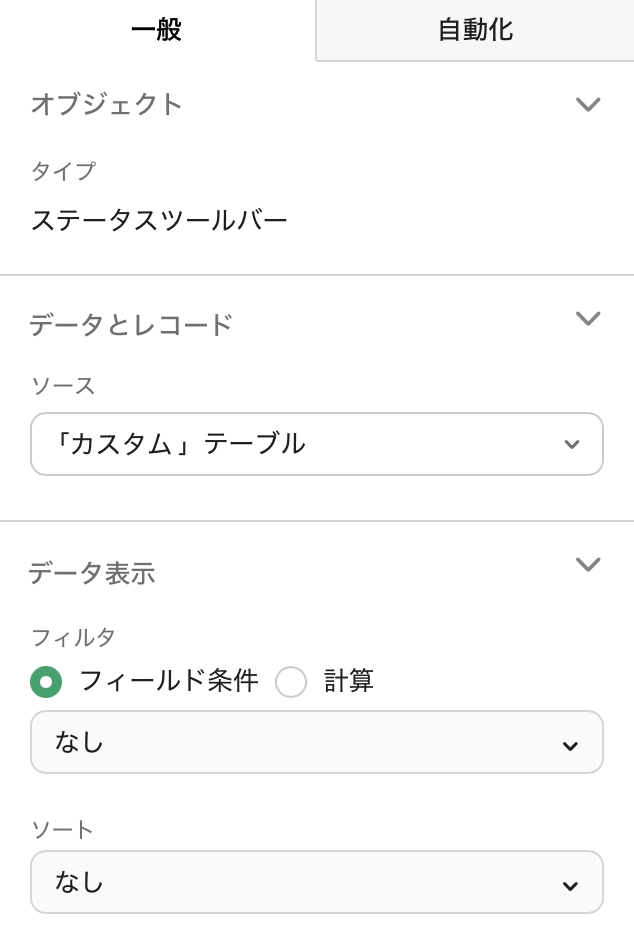Click the chevron on the ソース selector
Image resolution: width=634 pixels, height=944 pixels.
[573, 443]
